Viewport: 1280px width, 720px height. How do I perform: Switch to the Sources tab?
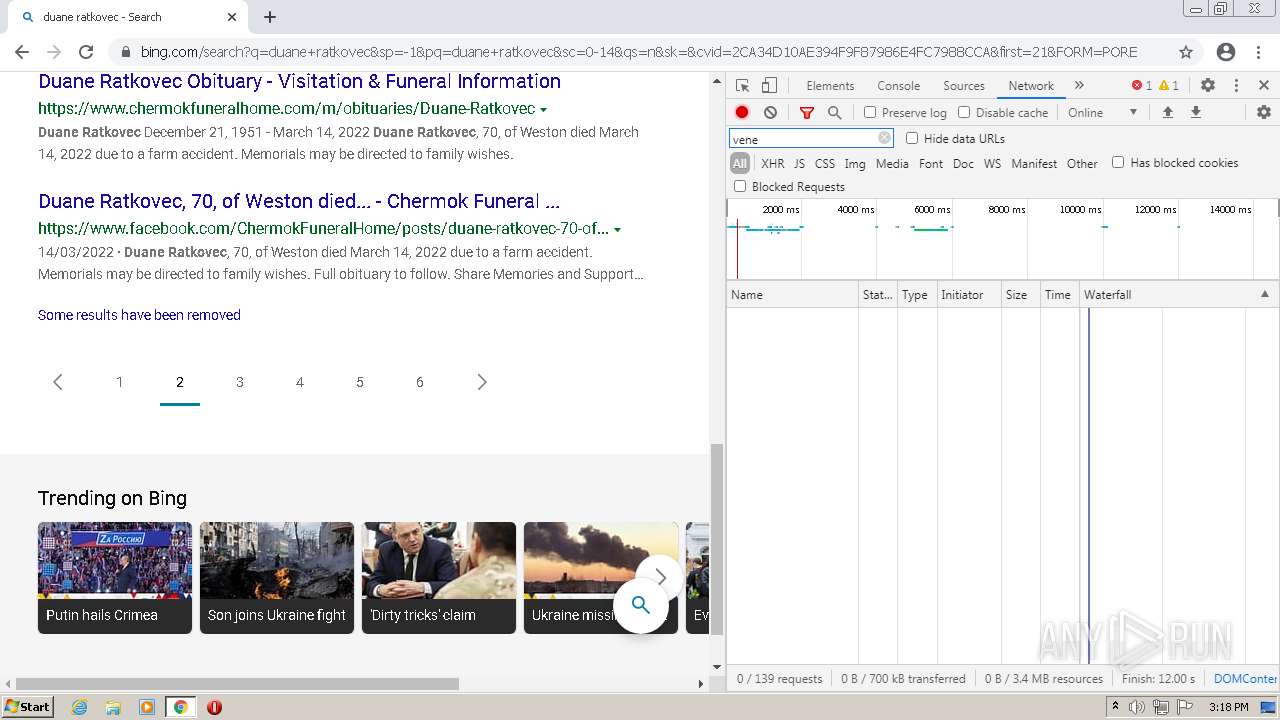[x=964, y=86]
